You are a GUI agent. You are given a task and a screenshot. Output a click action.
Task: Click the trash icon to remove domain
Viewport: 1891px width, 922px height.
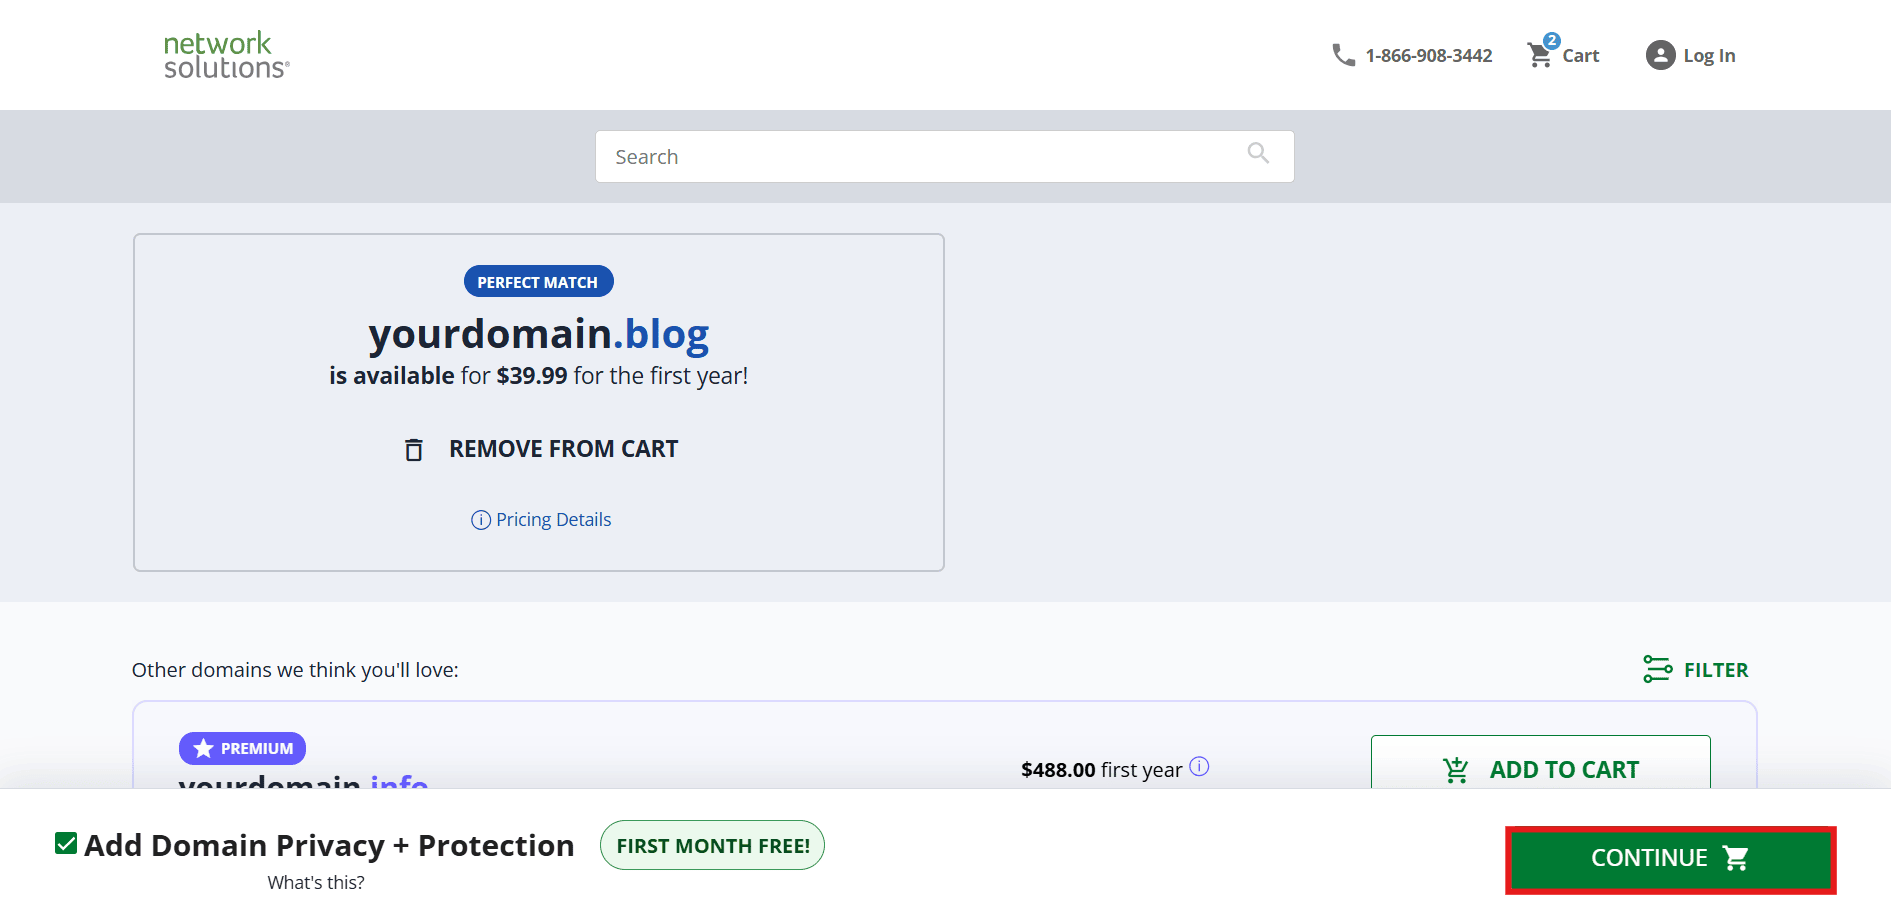(414, 449)
